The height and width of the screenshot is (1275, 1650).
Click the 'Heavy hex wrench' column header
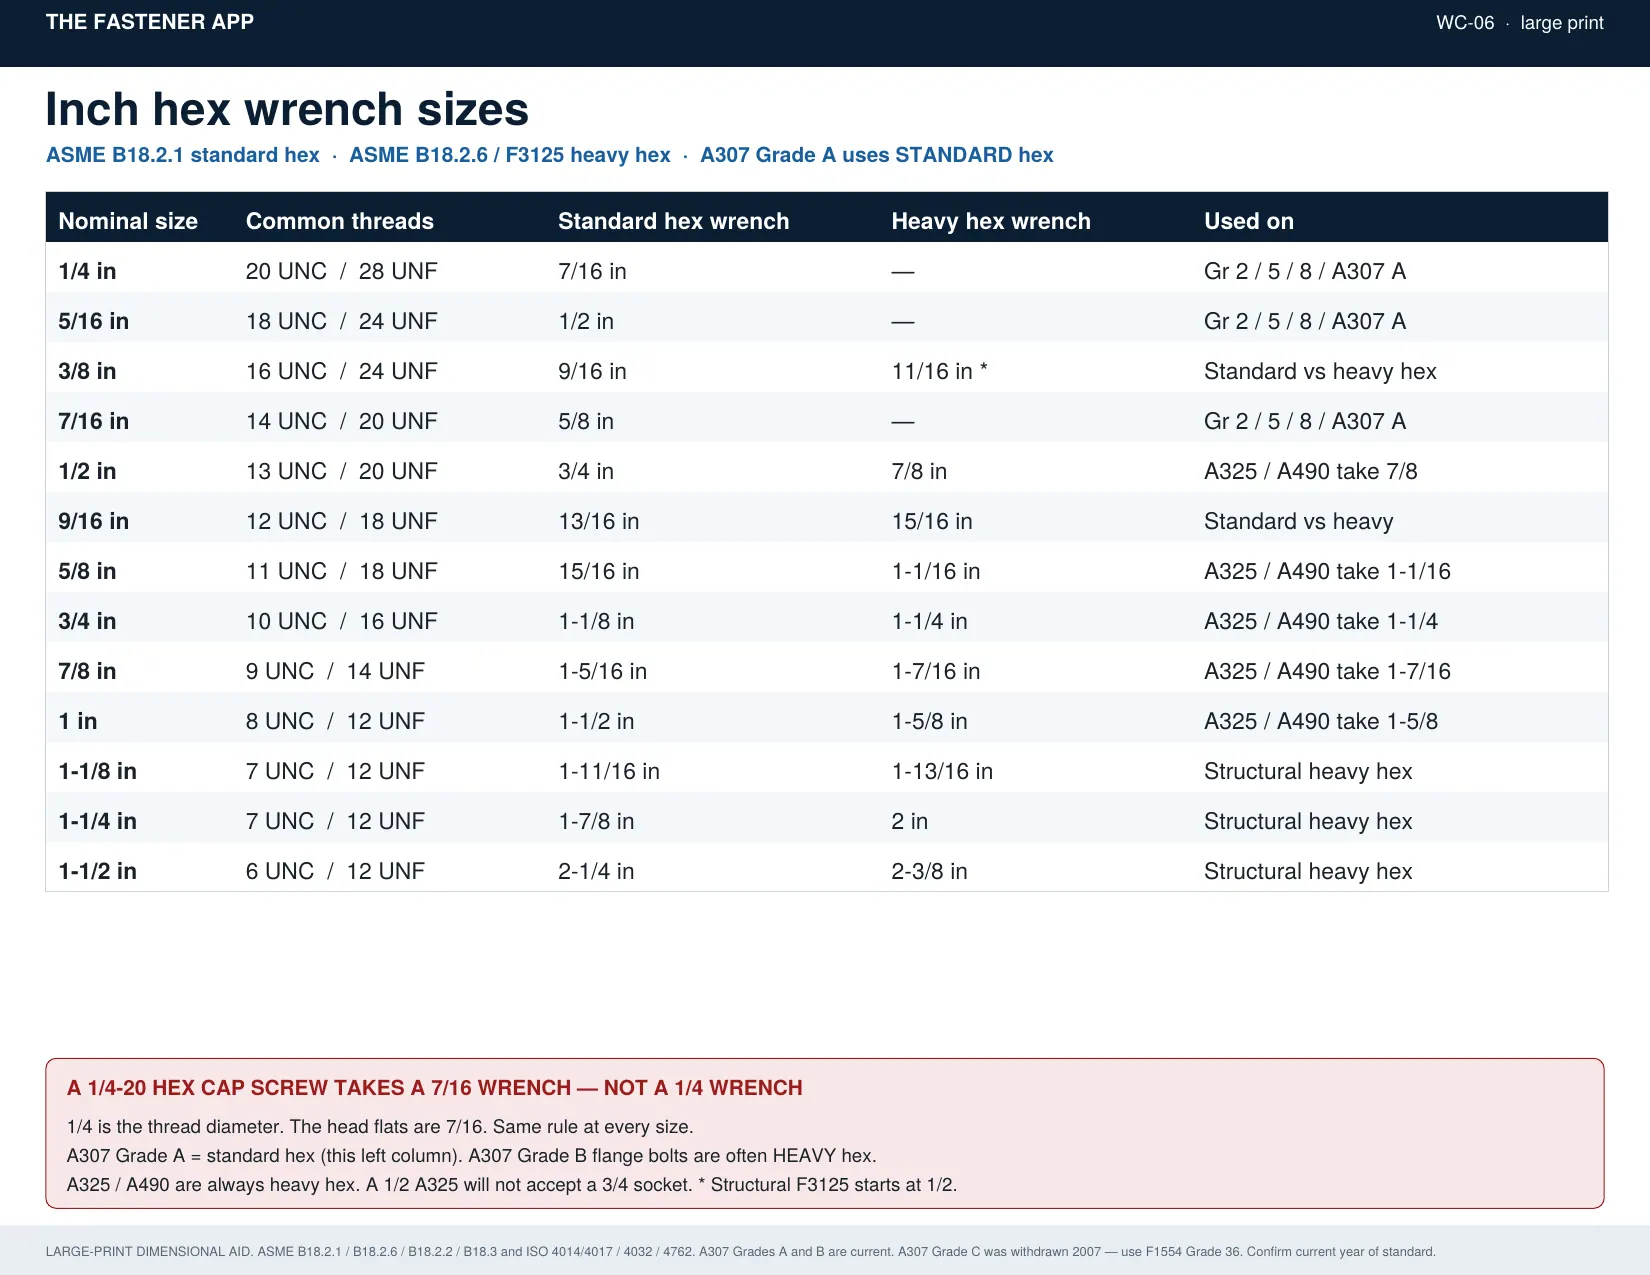(x=991, y=221)
